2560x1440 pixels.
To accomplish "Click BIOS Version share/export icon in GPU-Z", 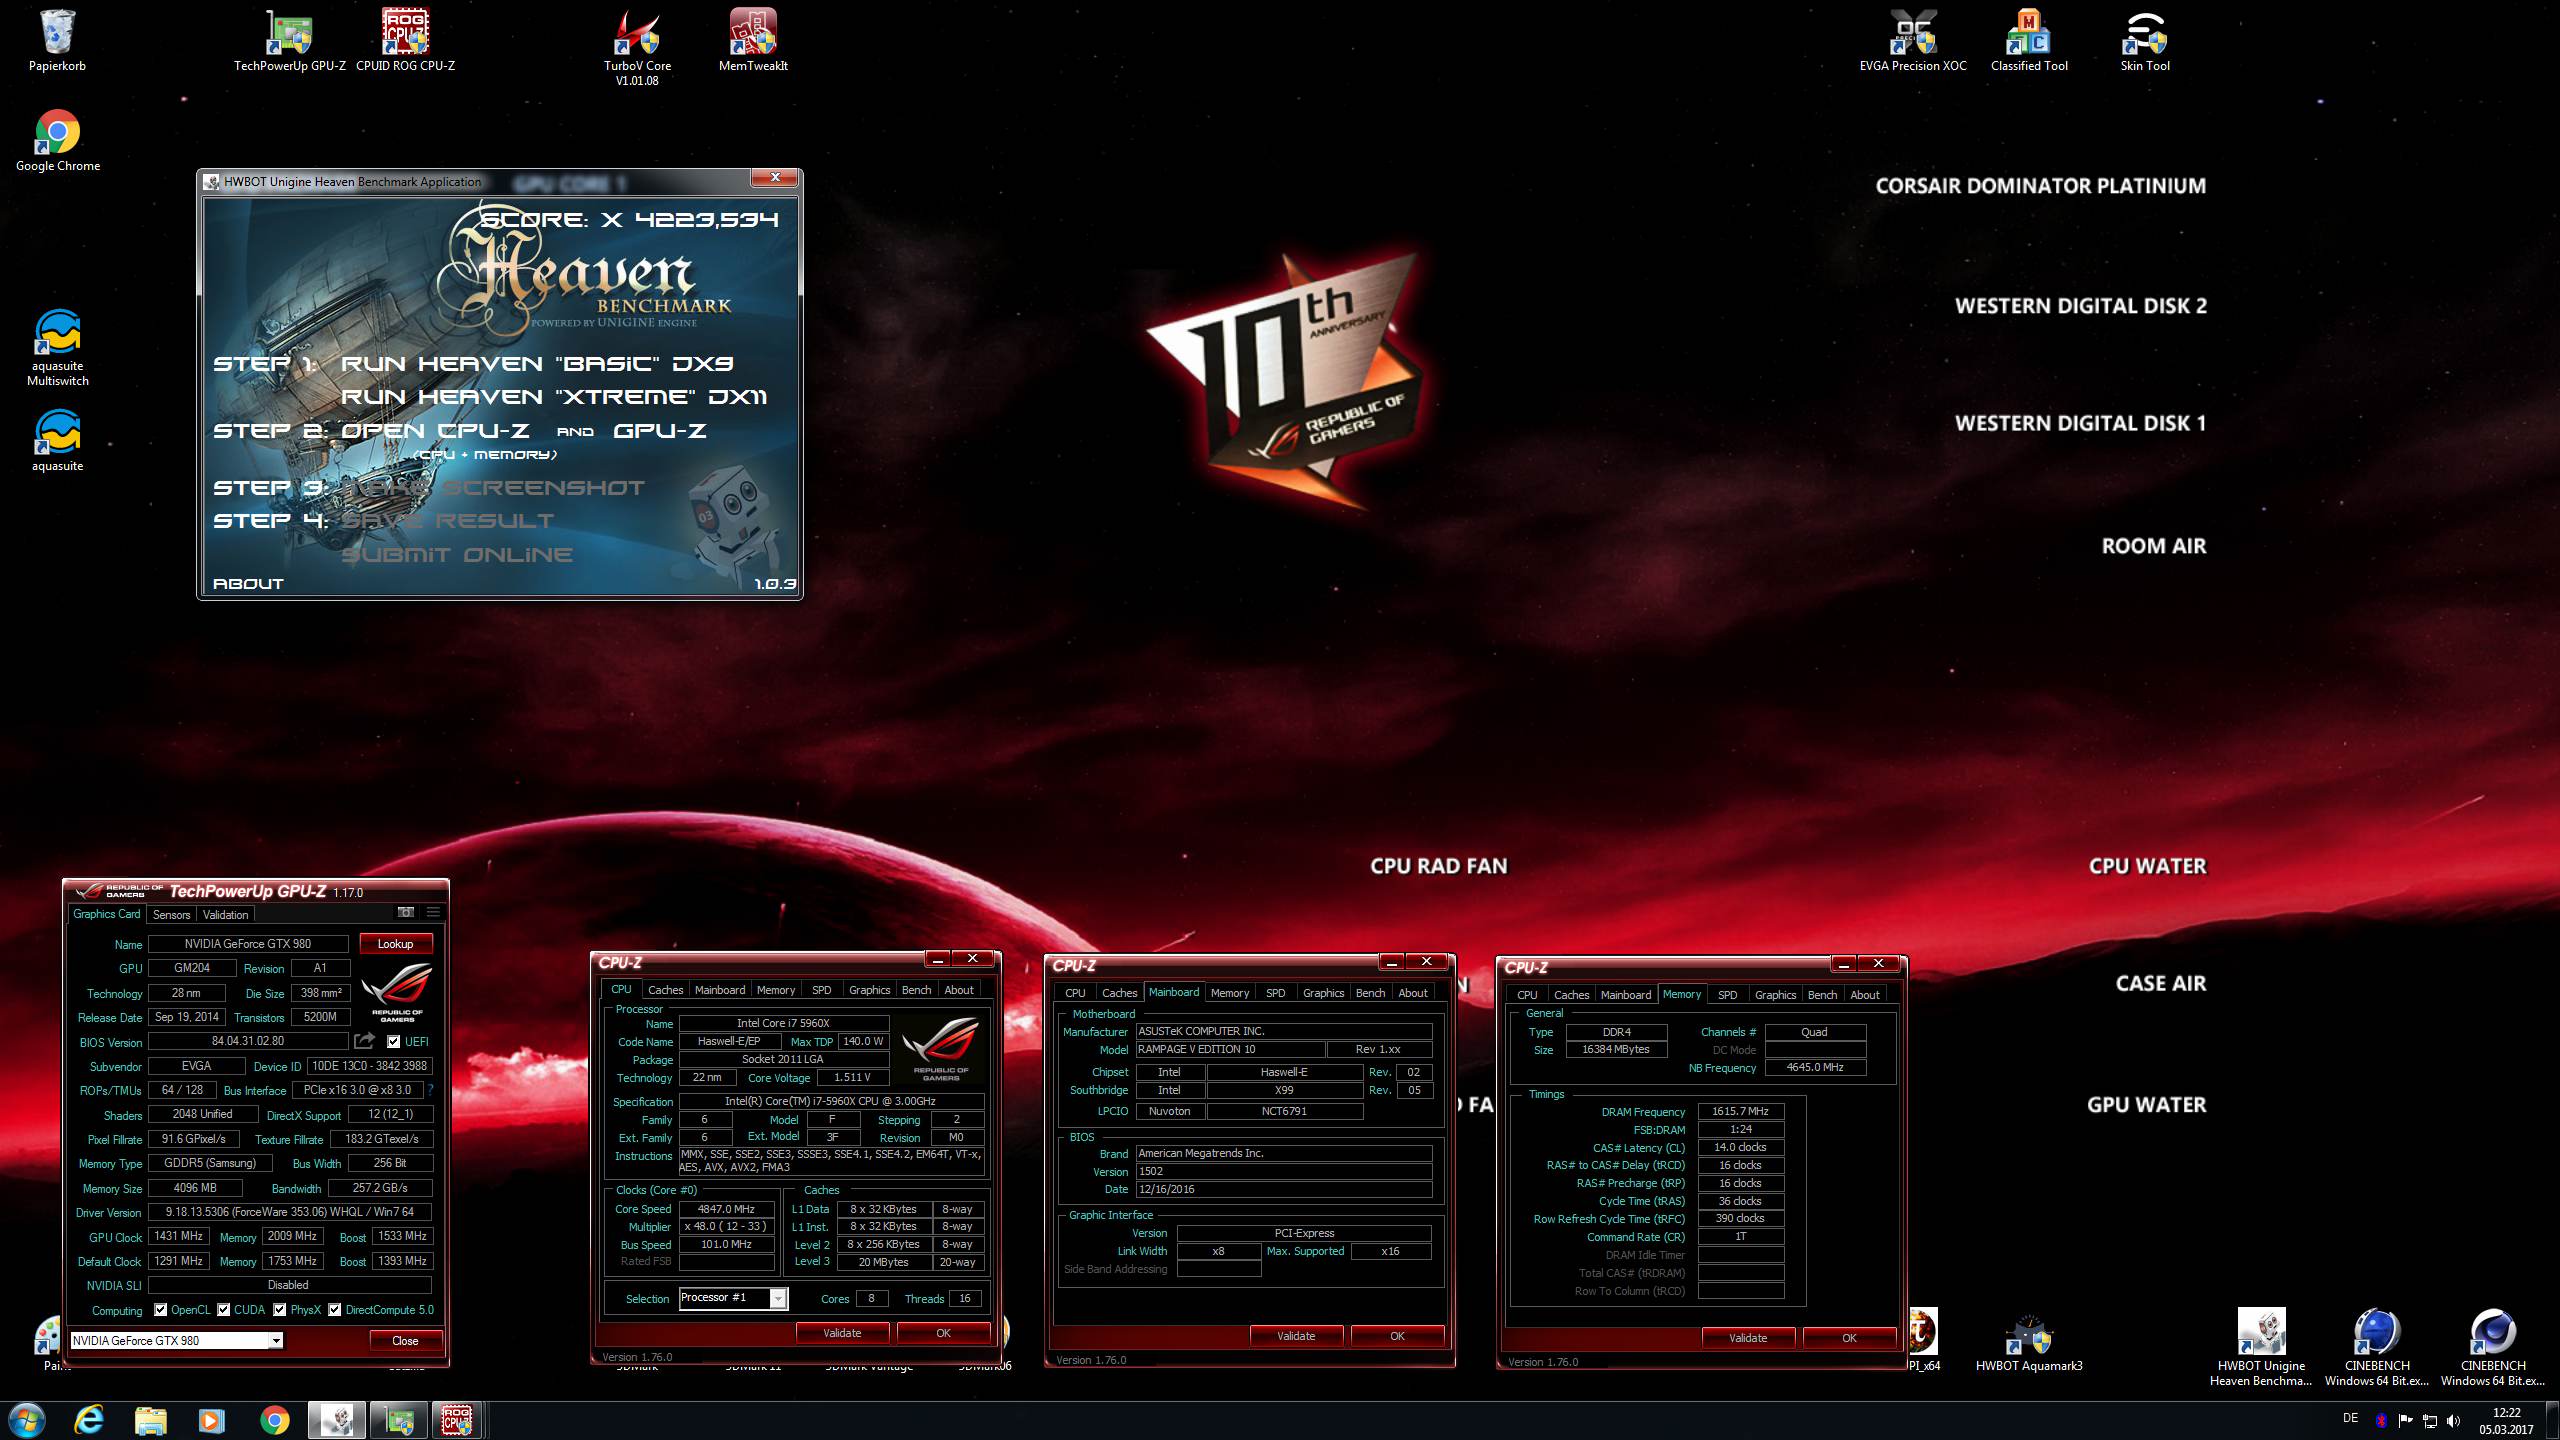I will [364, 1041].
